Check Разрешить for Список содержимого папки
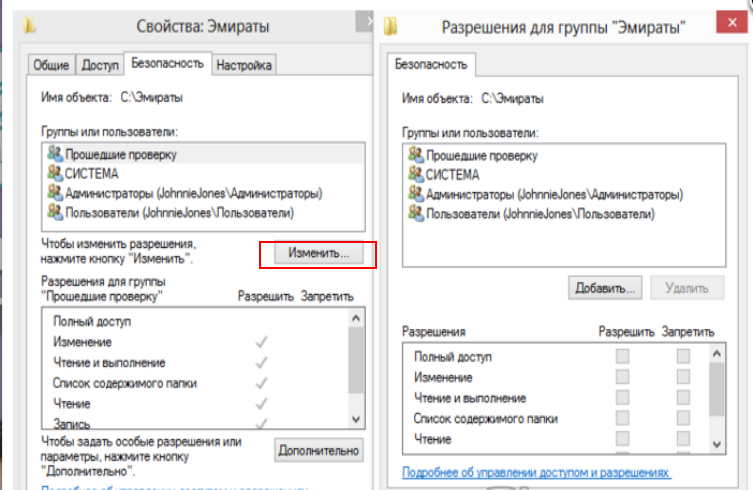 tap(622, 418)
